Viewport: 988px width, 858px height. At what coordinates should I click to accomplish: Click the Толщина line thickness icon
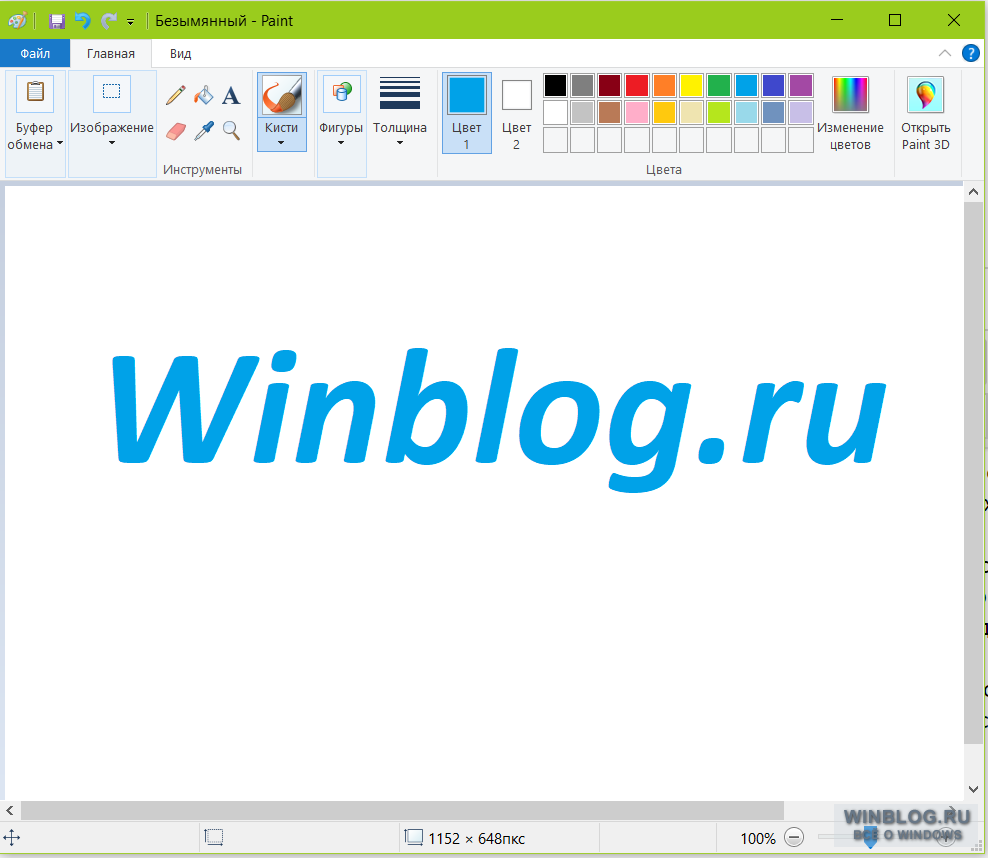[x=399, y=93]
